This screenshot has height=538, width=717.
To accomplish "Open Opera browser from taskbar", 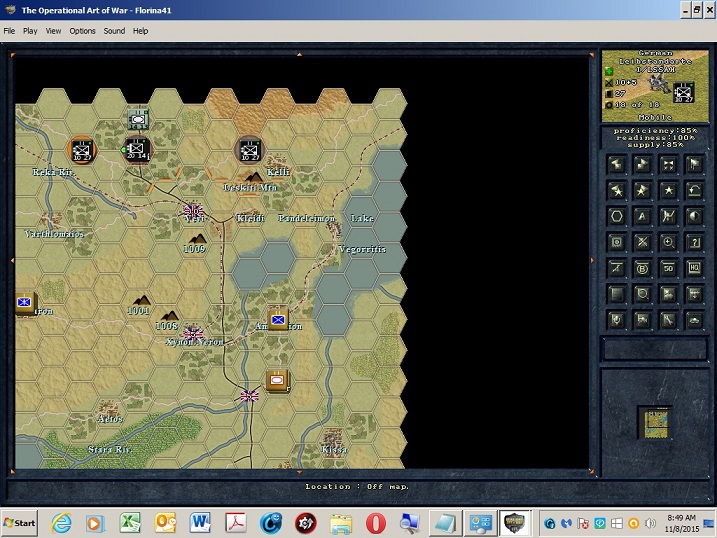I will click(375, 523).
